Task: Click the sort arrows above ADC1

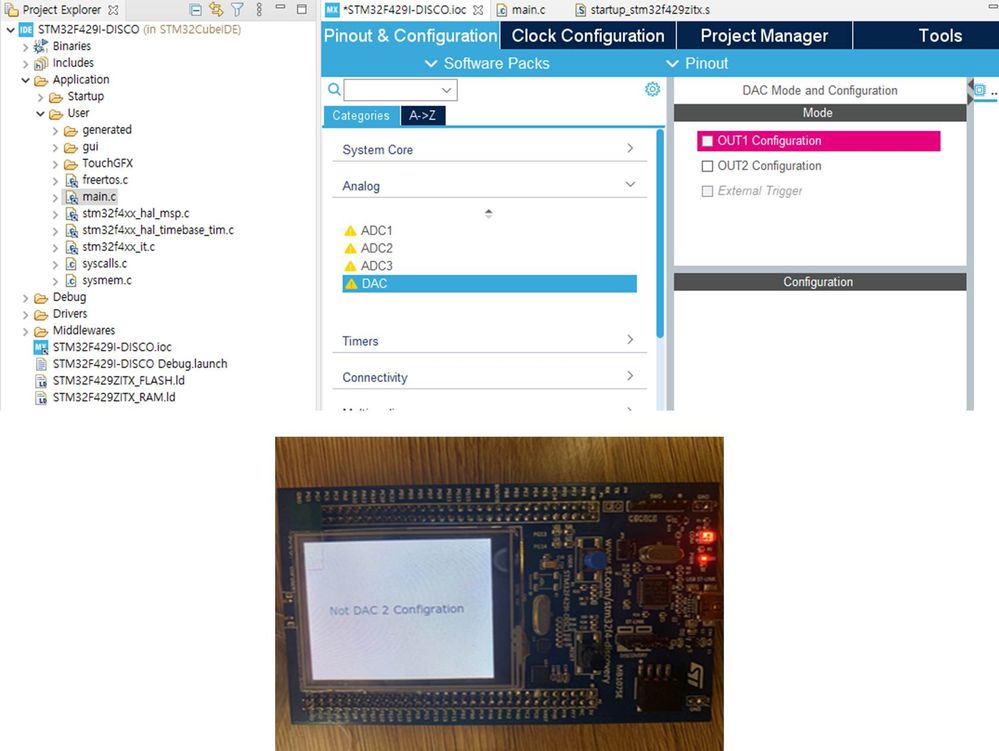Action: click(488, 213)
